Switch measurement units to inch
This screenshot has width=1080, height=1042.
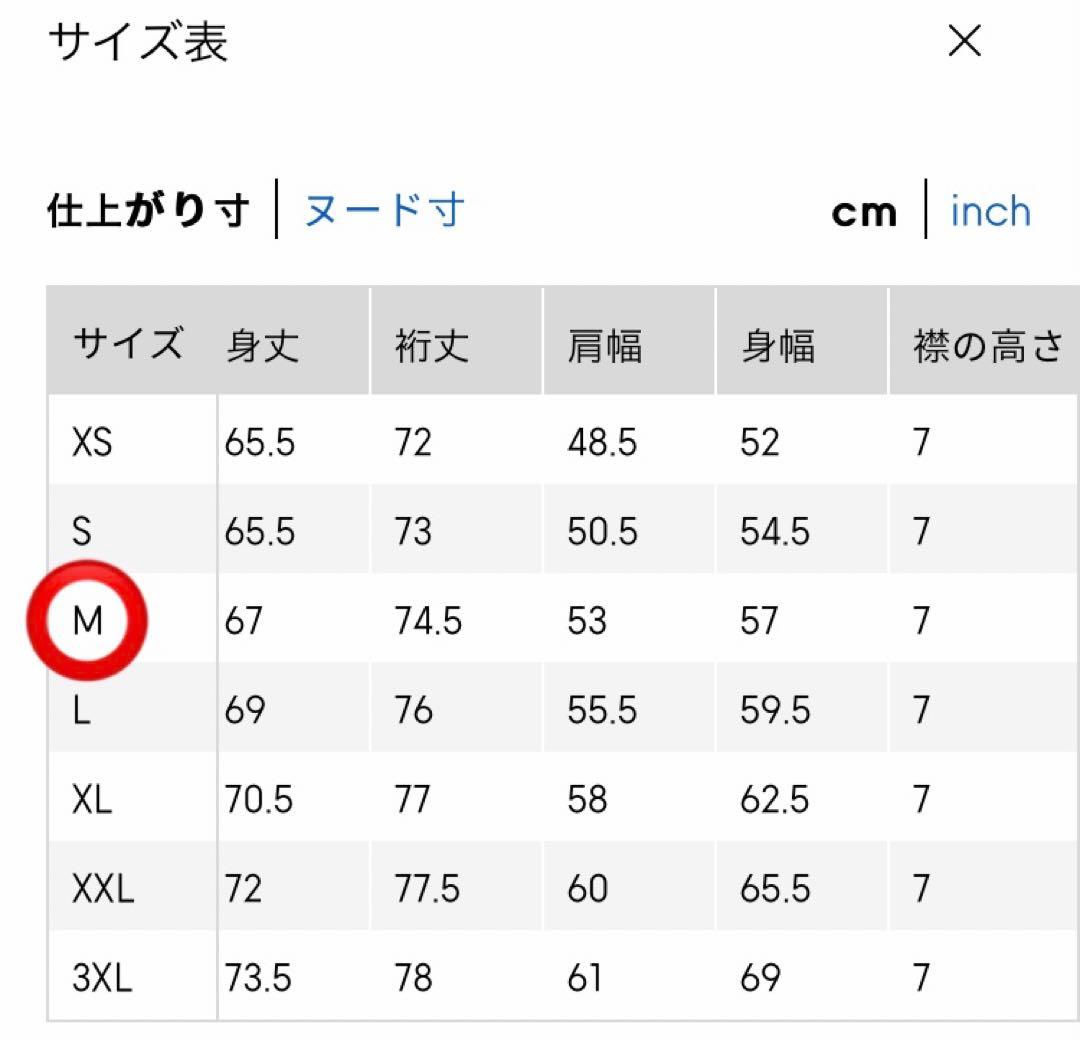click(990, 212)
